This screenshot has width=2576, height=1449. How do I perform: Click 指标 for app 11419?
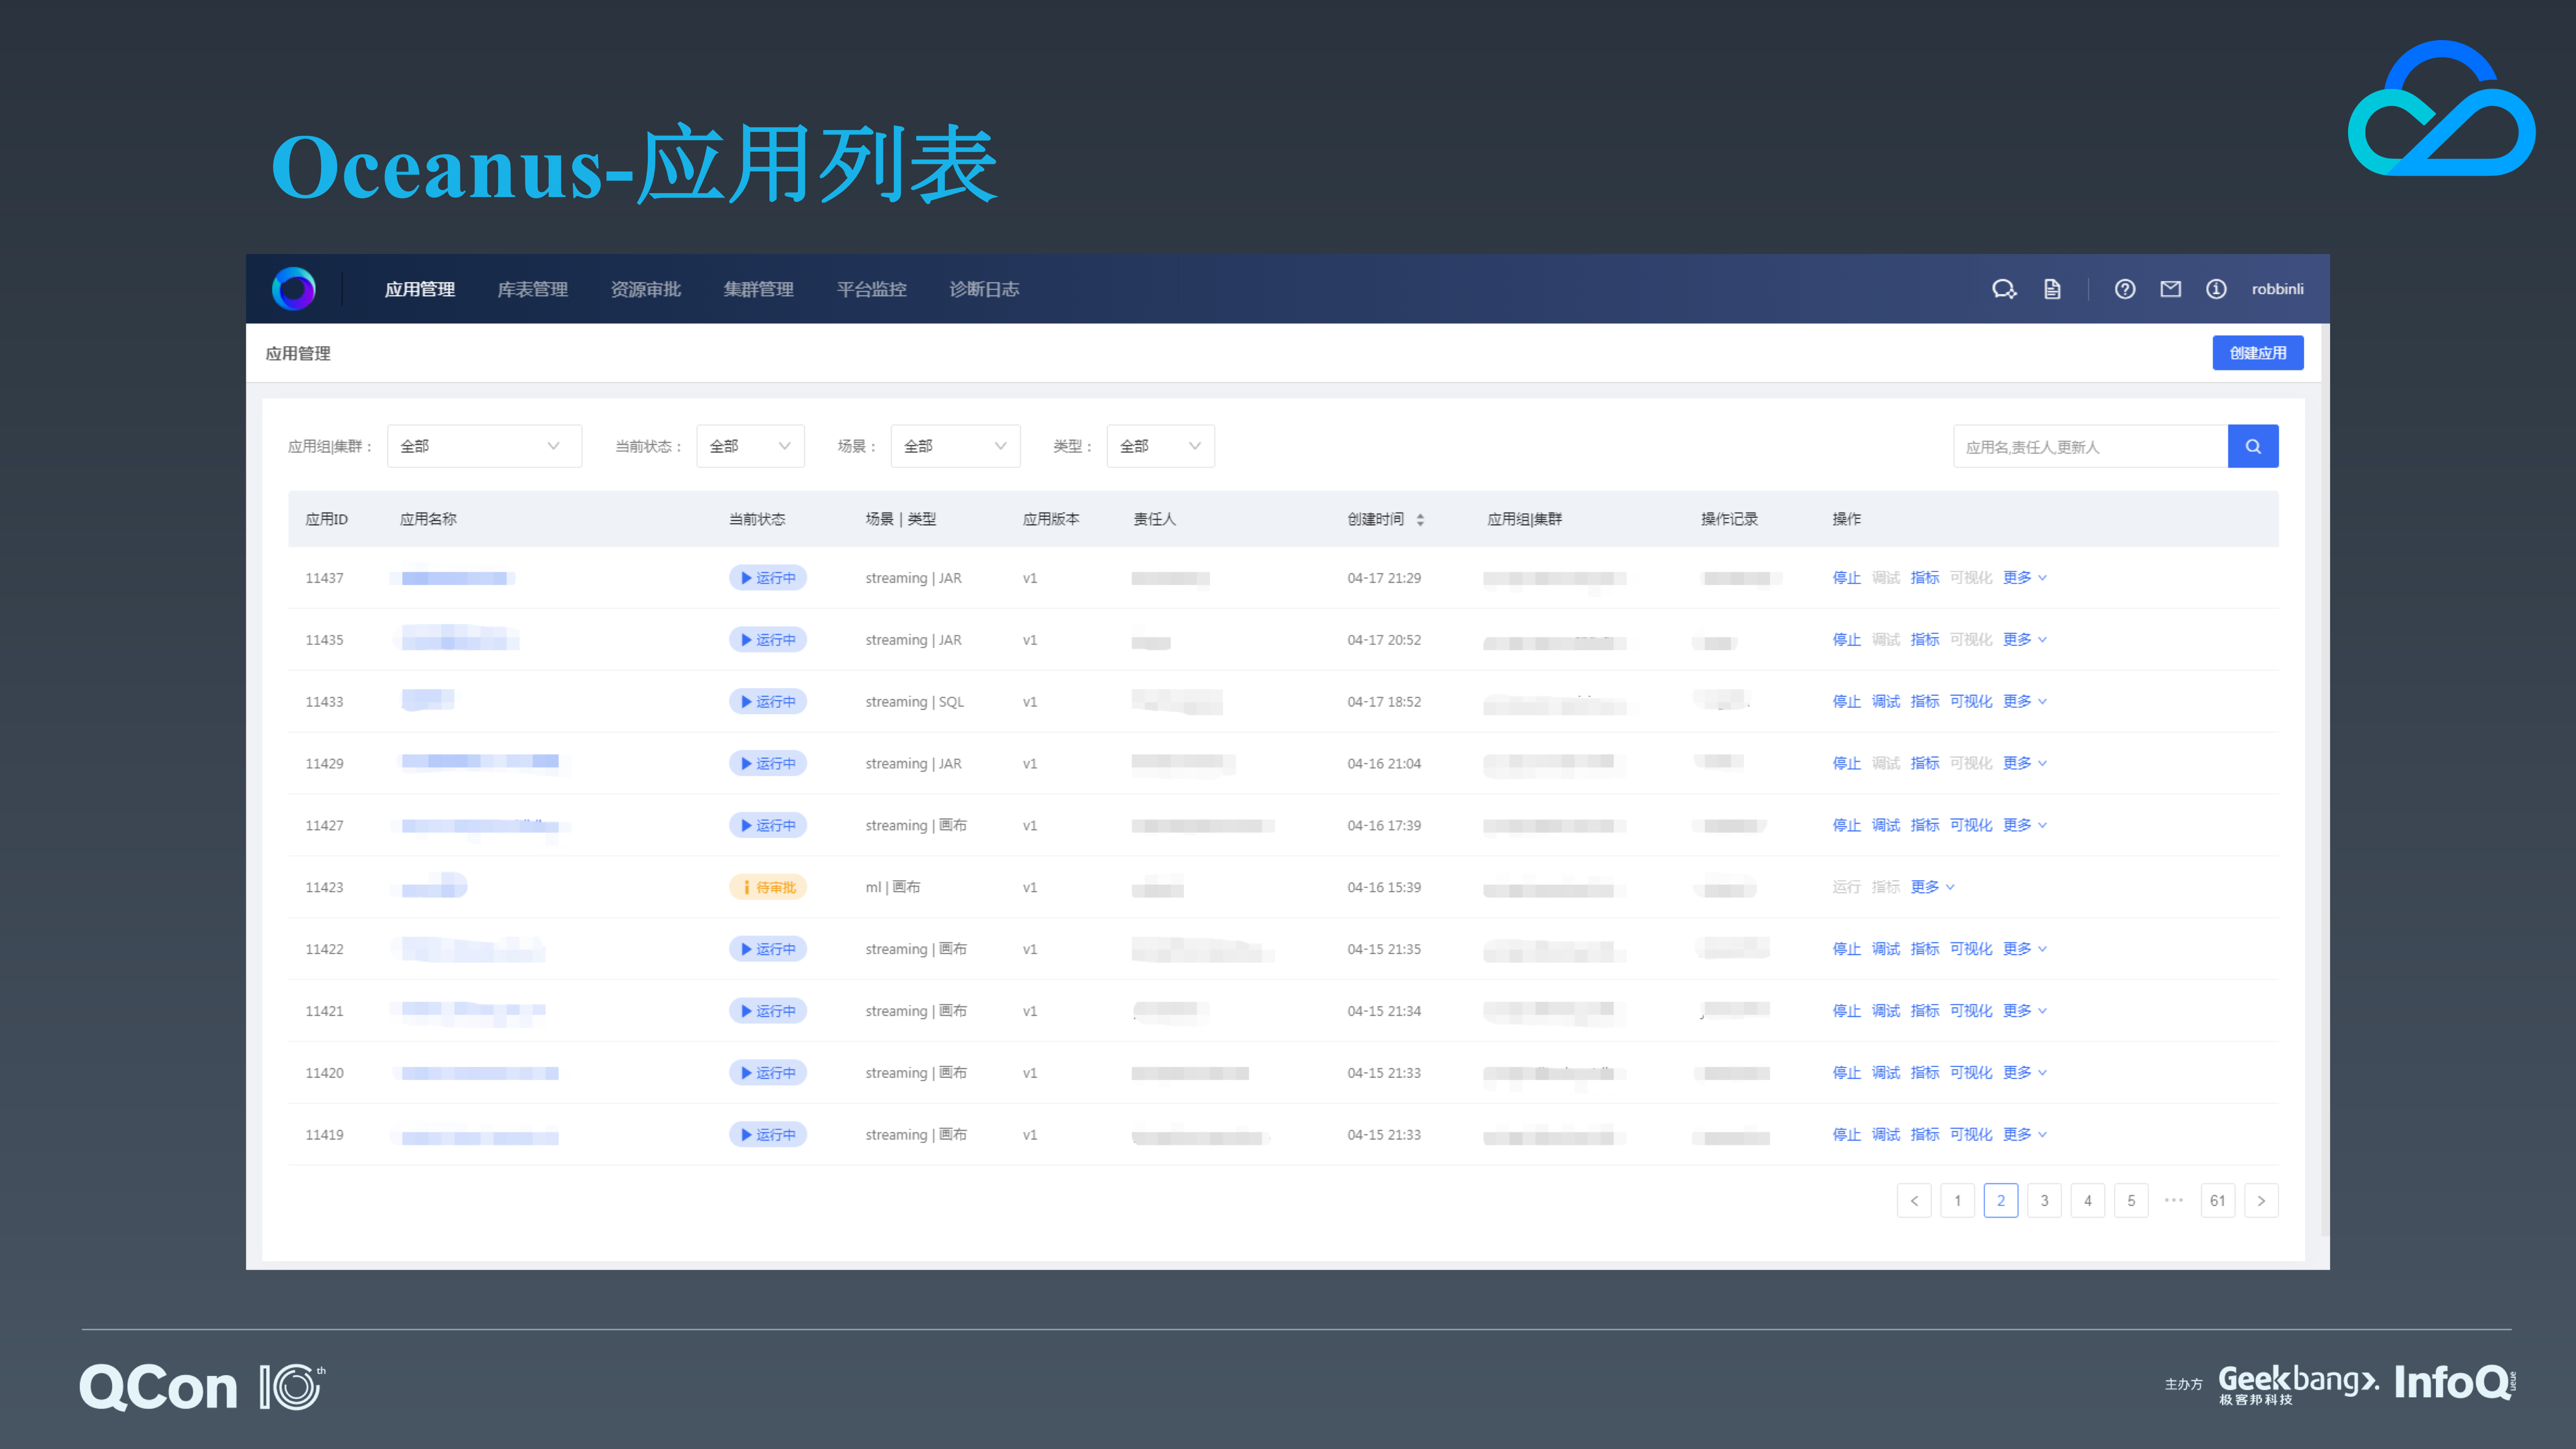click(1925, 1135)
